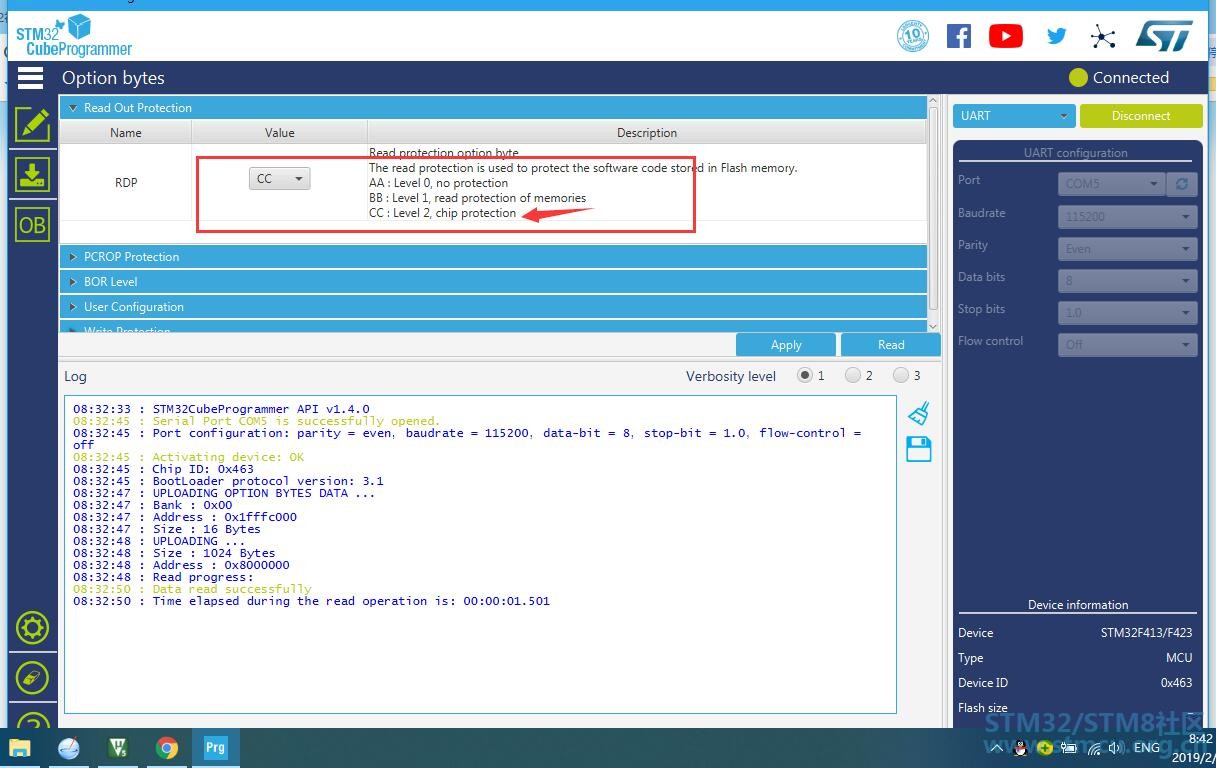
Task: Open ST Twitter page icon
Action: point(1056,36)
